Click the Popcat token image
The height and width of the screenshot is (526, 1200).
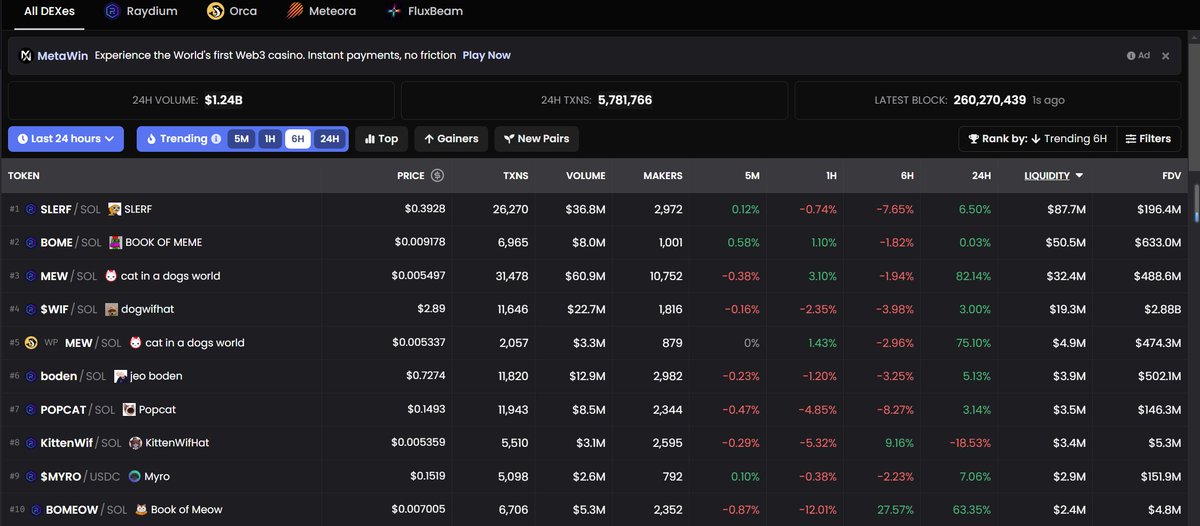pyautogui.click(x=129, y=409)
